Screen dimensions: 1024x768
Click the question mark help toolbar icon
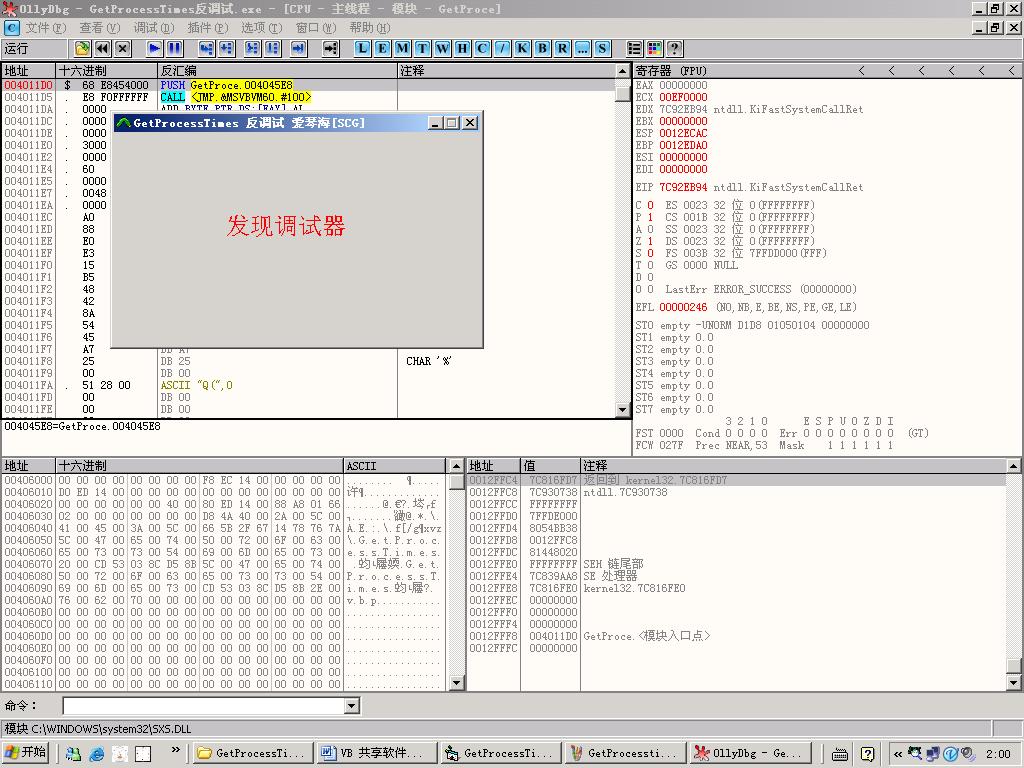(675, 48)
